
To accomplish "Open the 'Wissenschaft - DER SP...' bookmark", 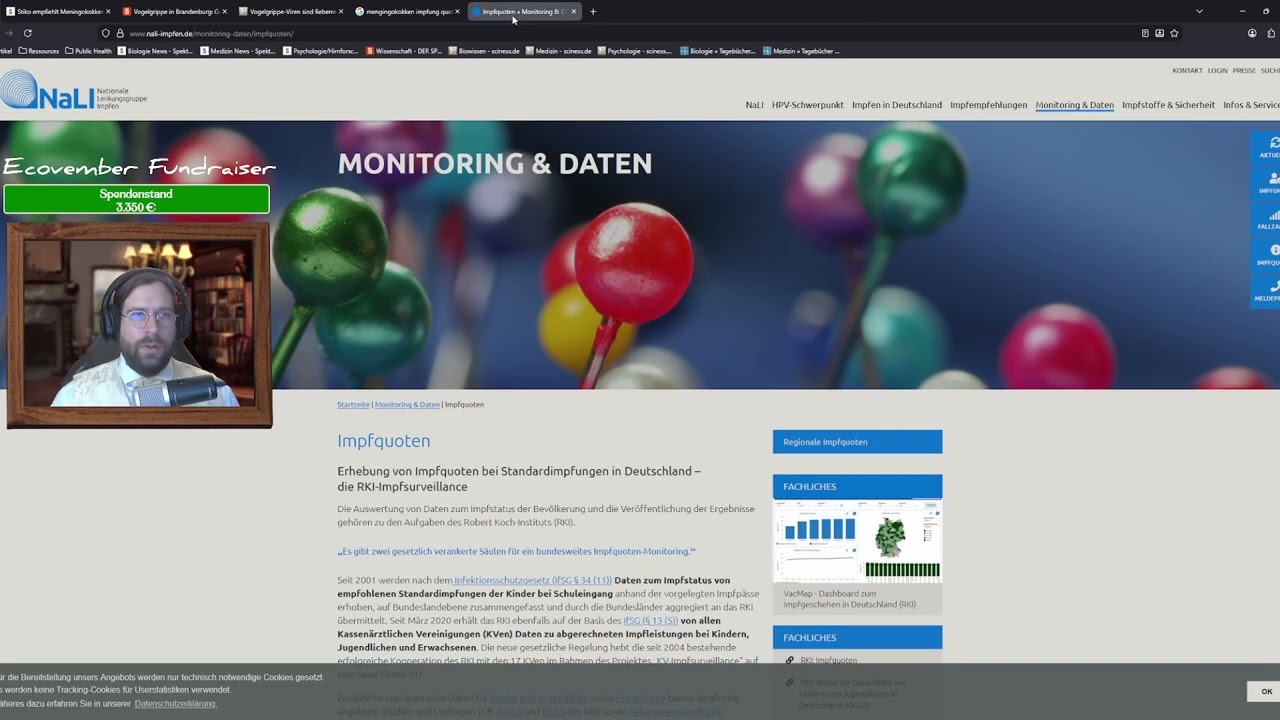I will point(404,50).
